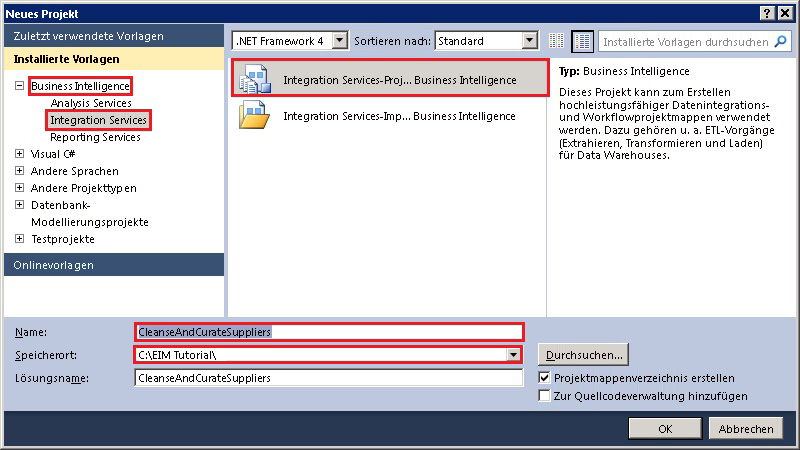Expand the Andere Projekttypen node
This screenshot has width=800, height=450.
pyautogui.click(x=19, y=187)
